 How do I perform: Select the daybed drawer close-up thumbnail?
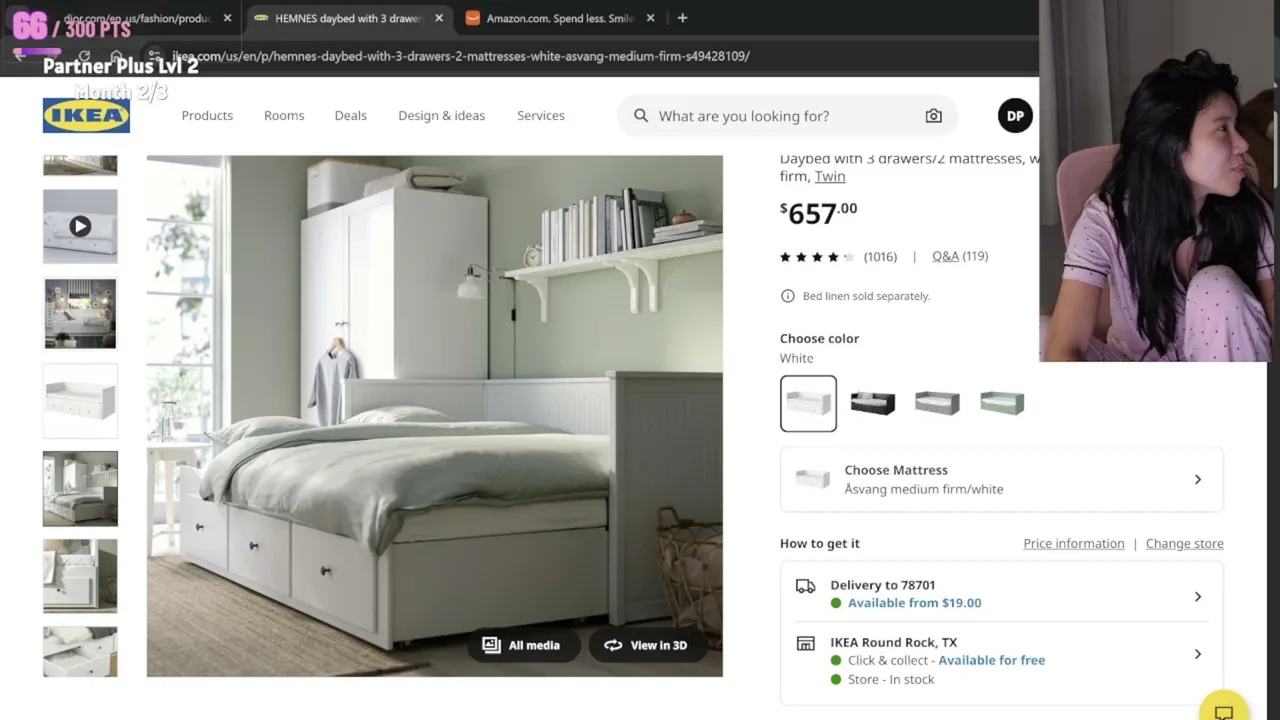tap(80, 576)
